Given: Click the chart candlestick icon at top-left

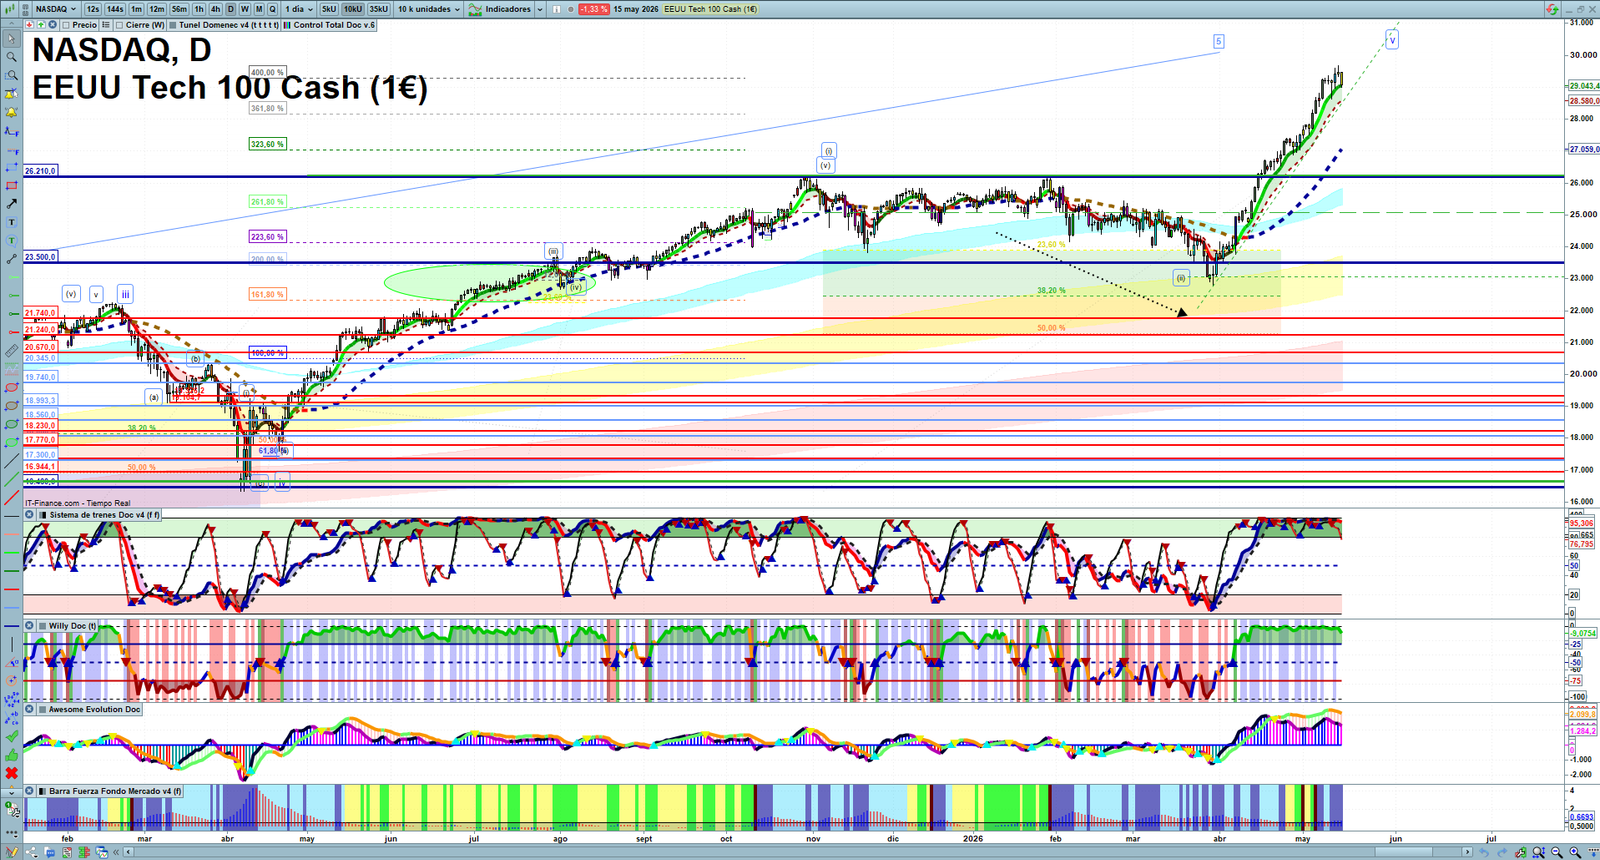Looking at the screenshot, I should [10, 9].
